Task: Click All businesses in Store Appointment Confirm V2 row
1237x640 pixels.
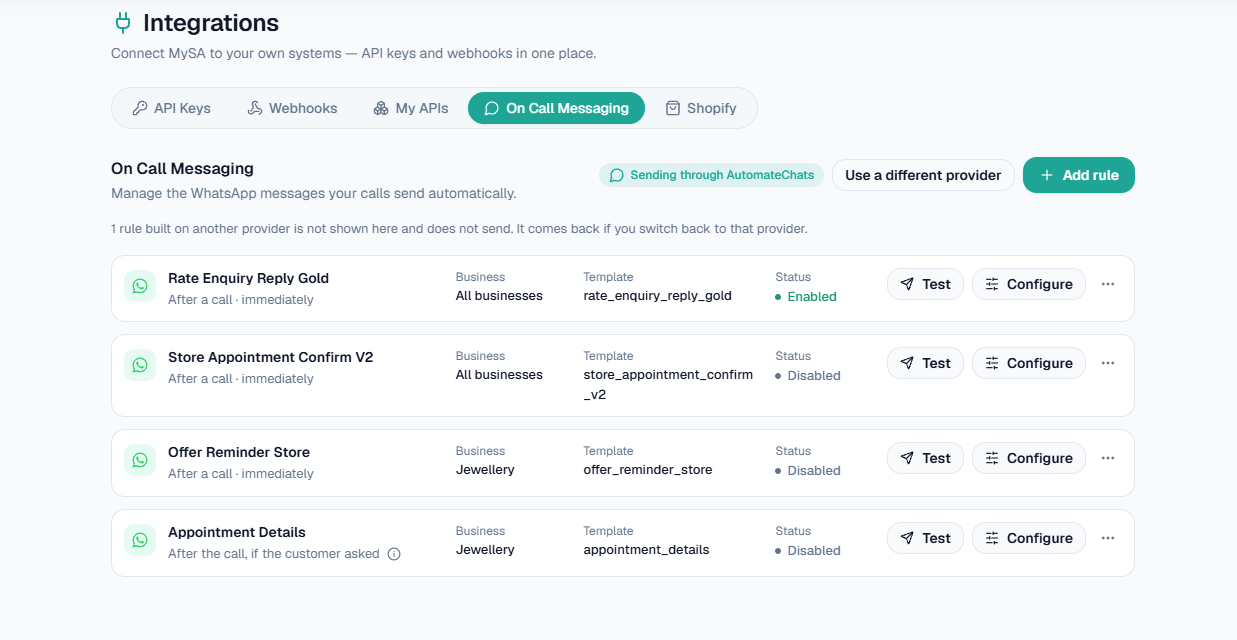Action: (x=499, y=375)
